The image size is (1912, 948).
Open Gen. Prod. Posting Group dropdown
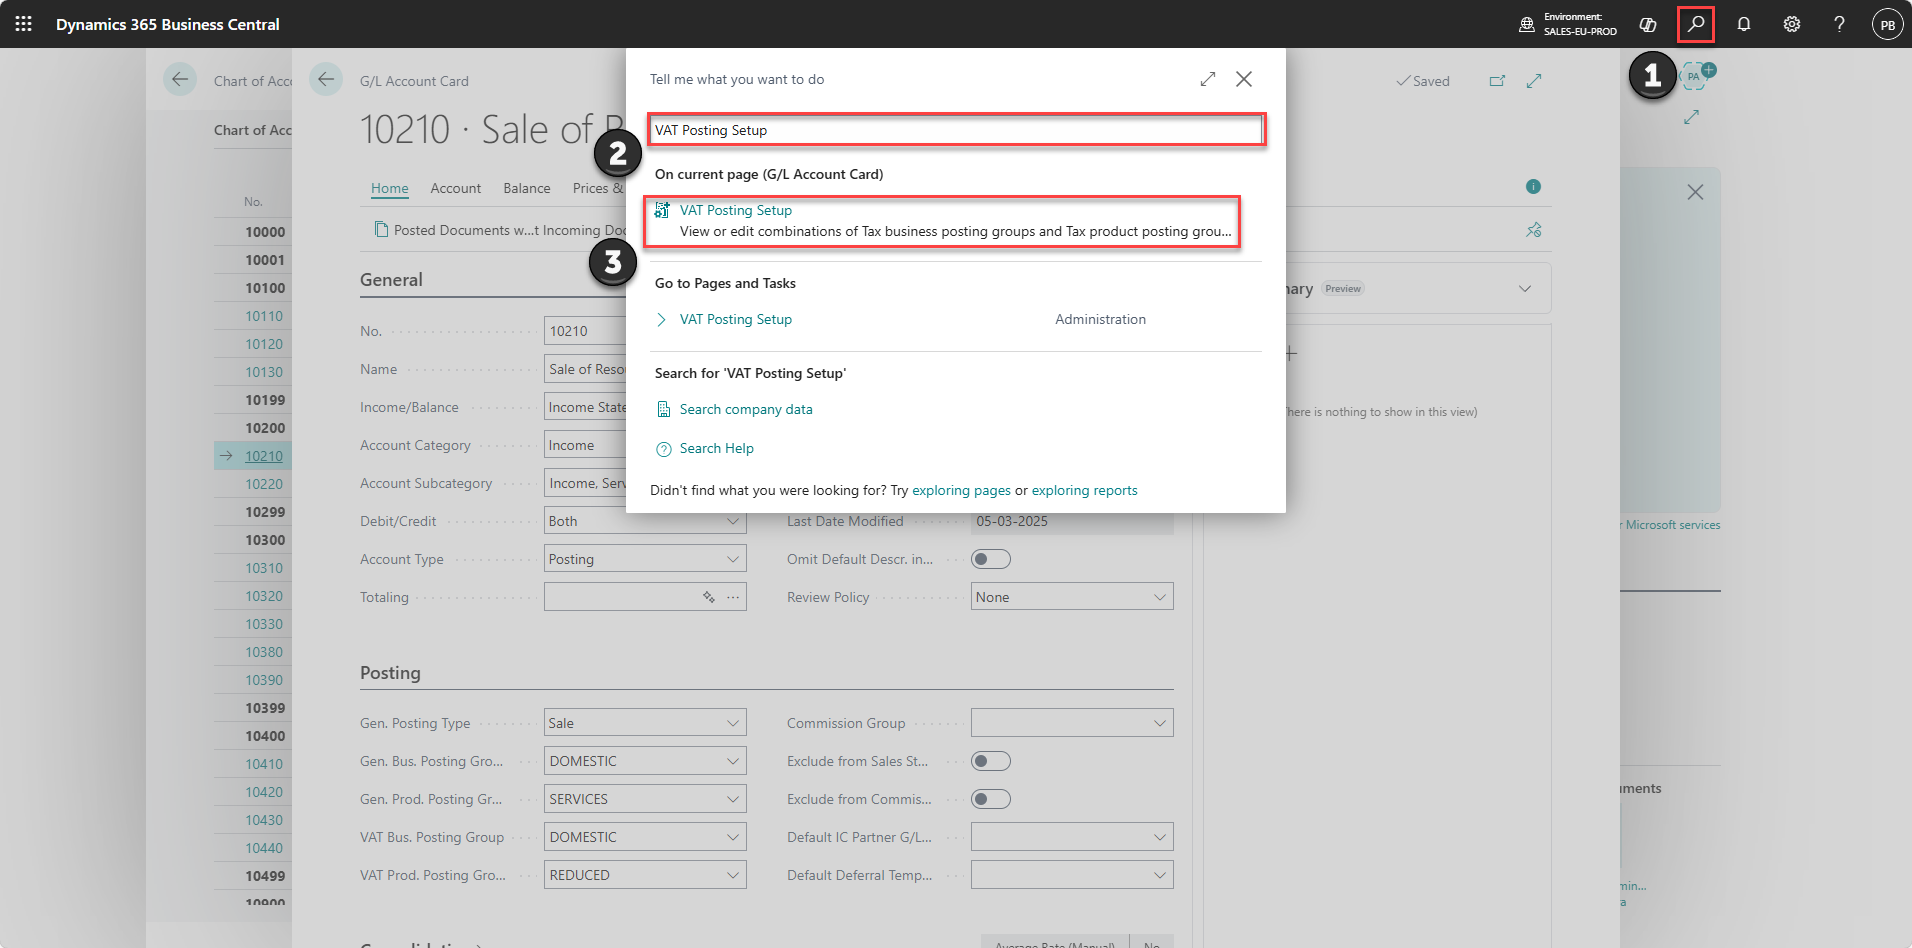(732, 799)
